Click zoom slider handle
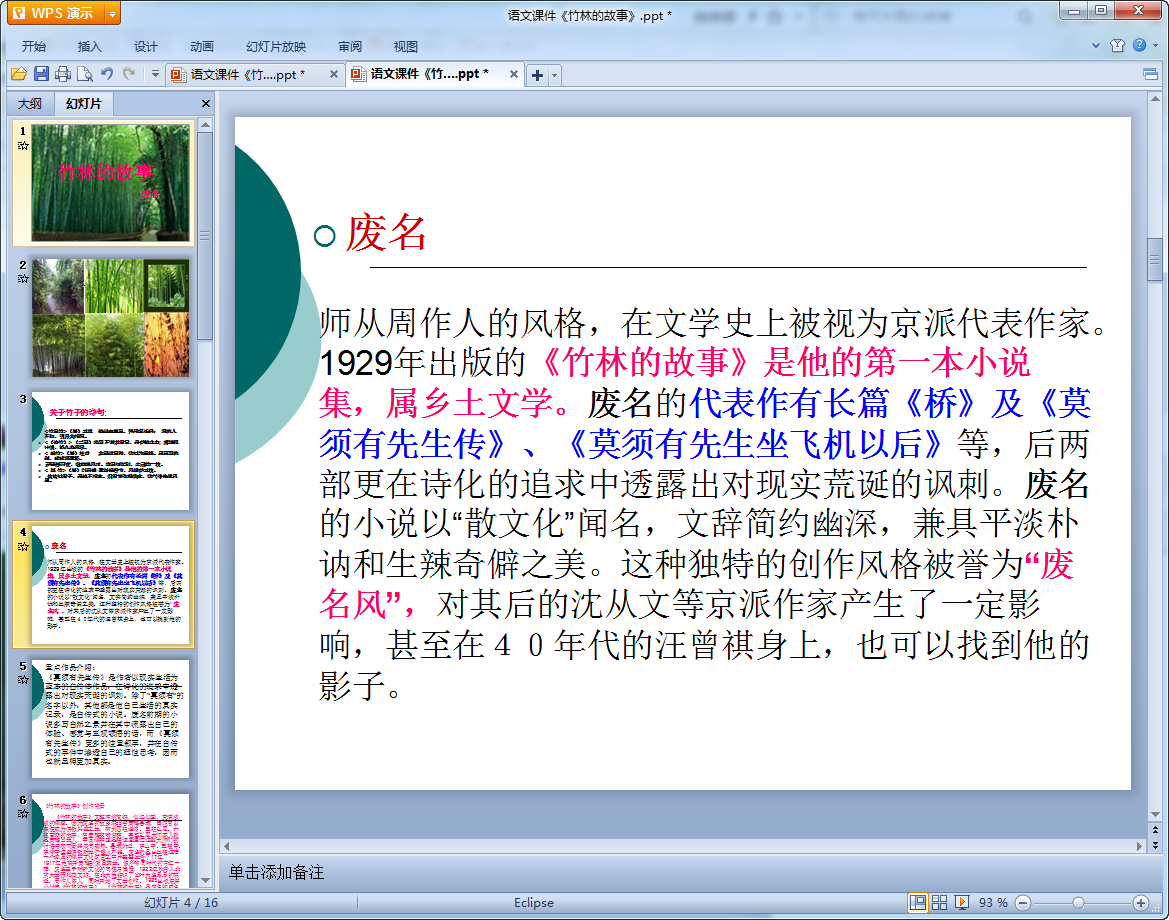Screen dimensions: 1169x920 tap(1078, 903)
